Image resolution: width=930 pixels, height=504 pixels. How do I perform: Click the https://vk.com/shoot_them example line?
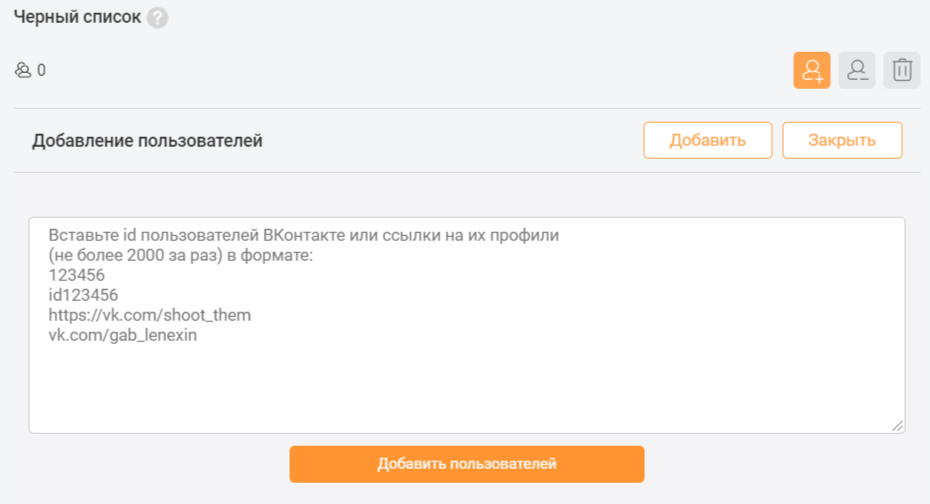pyautogui.click(x=149, y=315)
